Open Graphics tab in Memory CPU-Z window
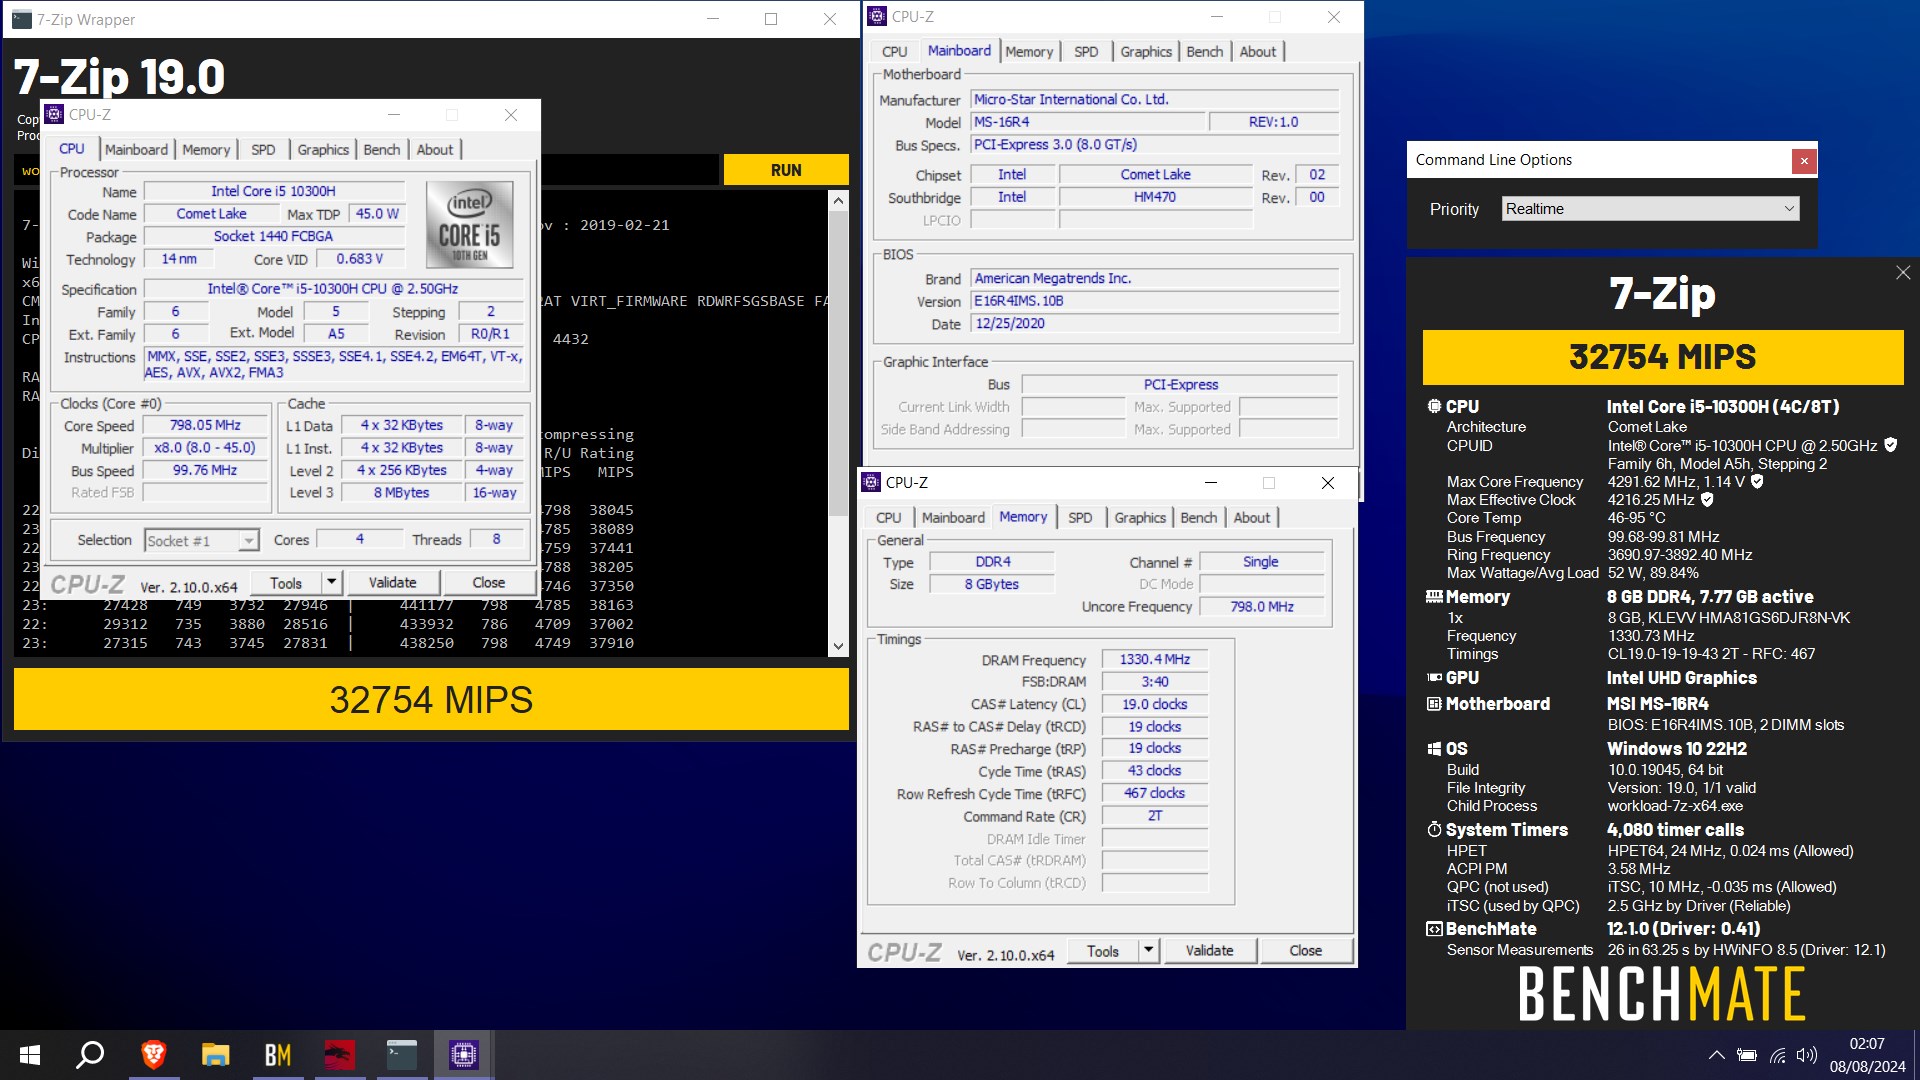 point(1140,518)
